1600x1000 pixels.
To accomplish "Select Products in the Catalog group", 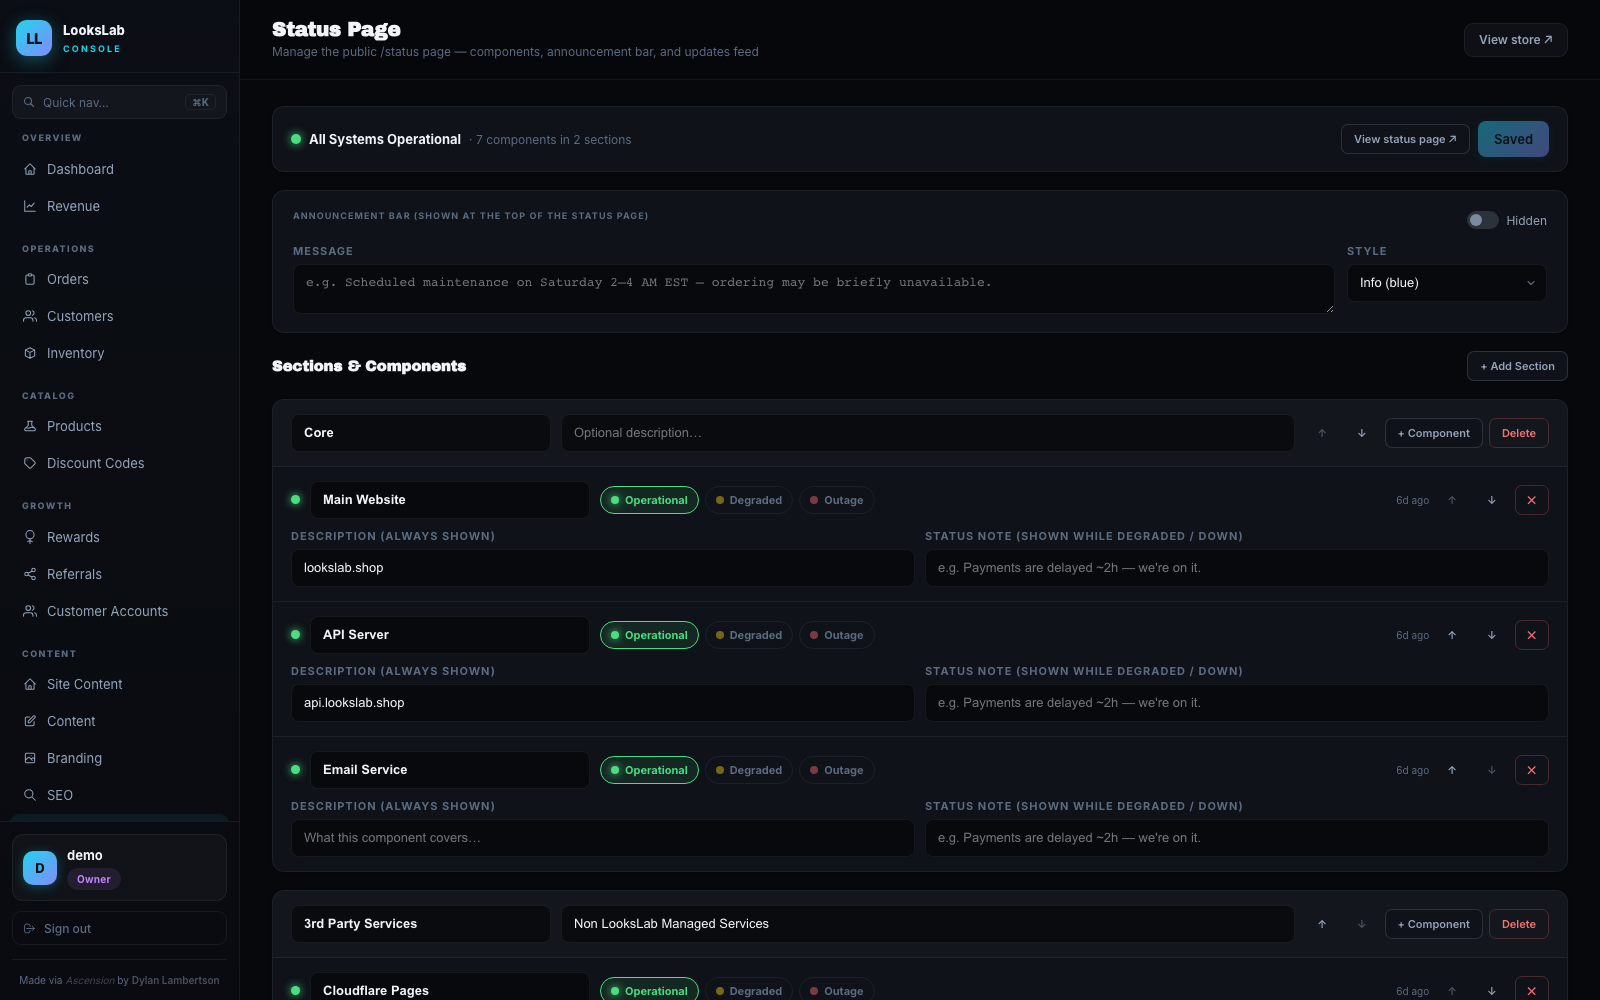I will pos(119,426).
